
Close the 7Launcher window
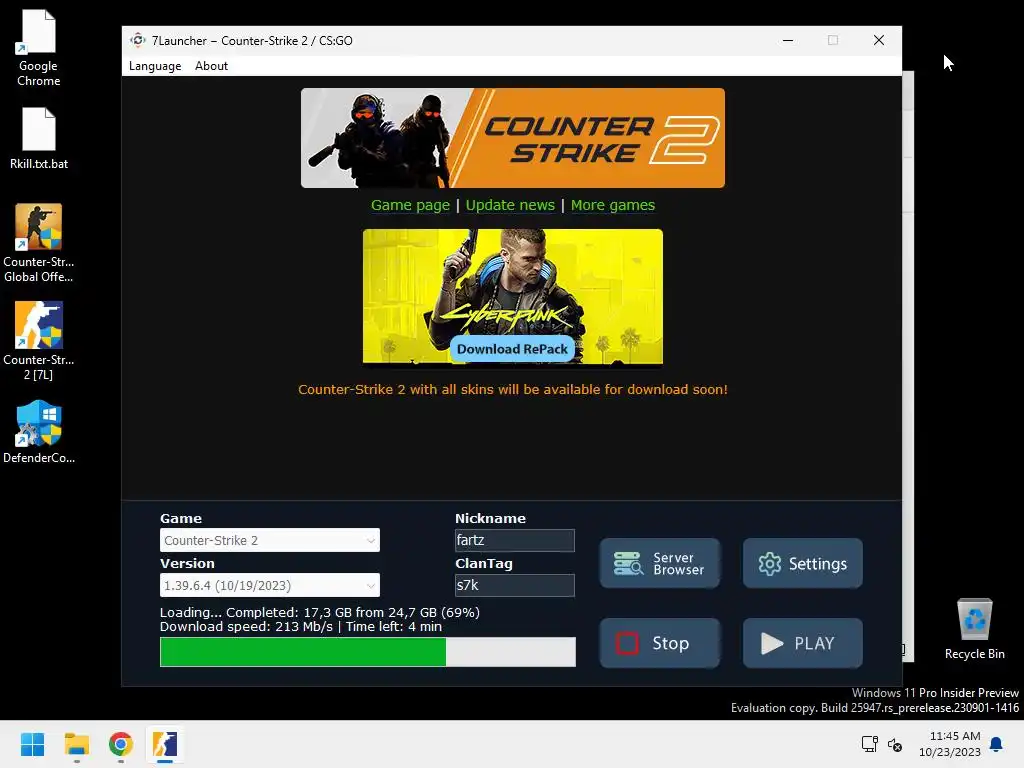tap(879, 40)
